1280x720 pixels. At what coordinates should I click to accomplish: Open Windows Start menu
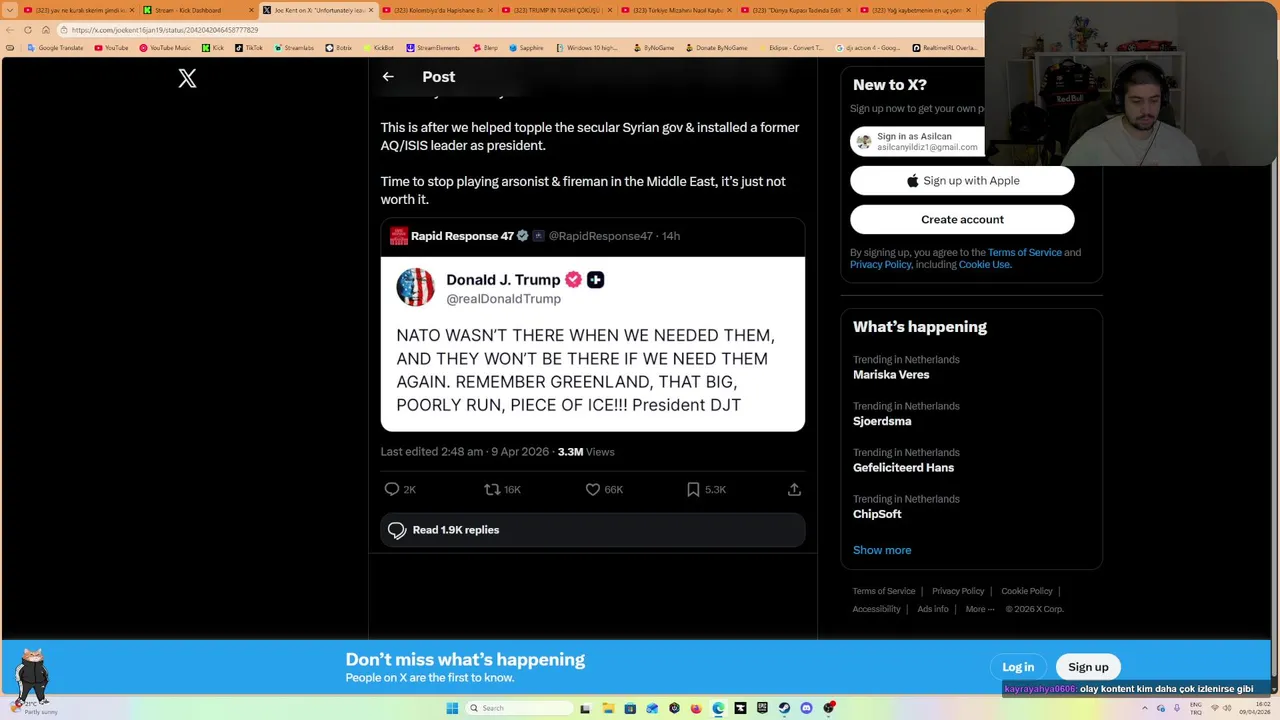pyautogui.click(x=452, y=708)
